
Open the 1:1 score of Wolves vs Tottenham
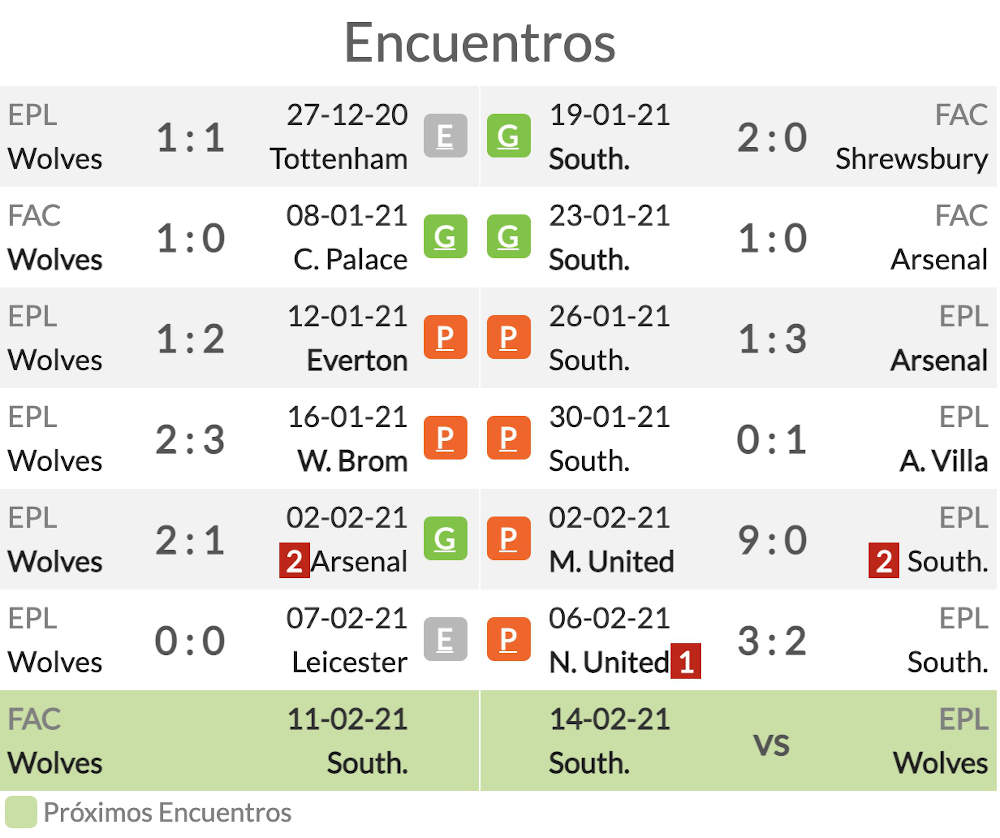(x=190, y=137)
